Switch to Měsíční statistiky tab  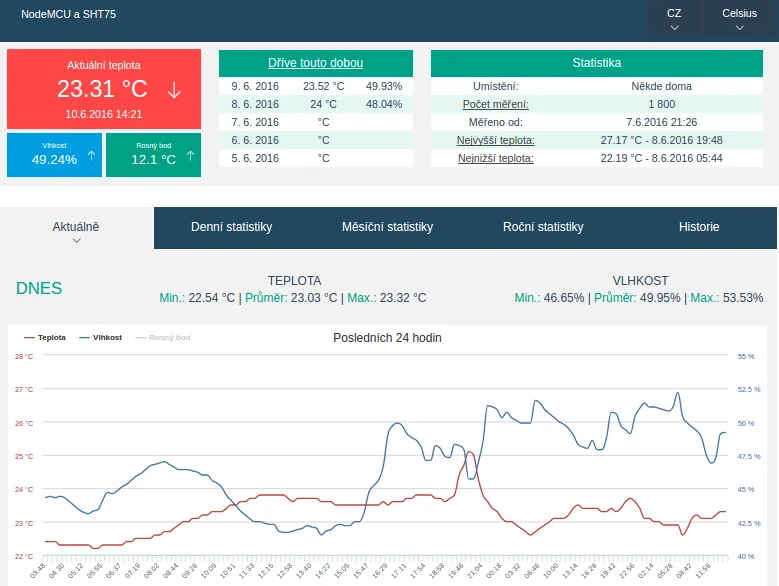[x=388, y=227]
